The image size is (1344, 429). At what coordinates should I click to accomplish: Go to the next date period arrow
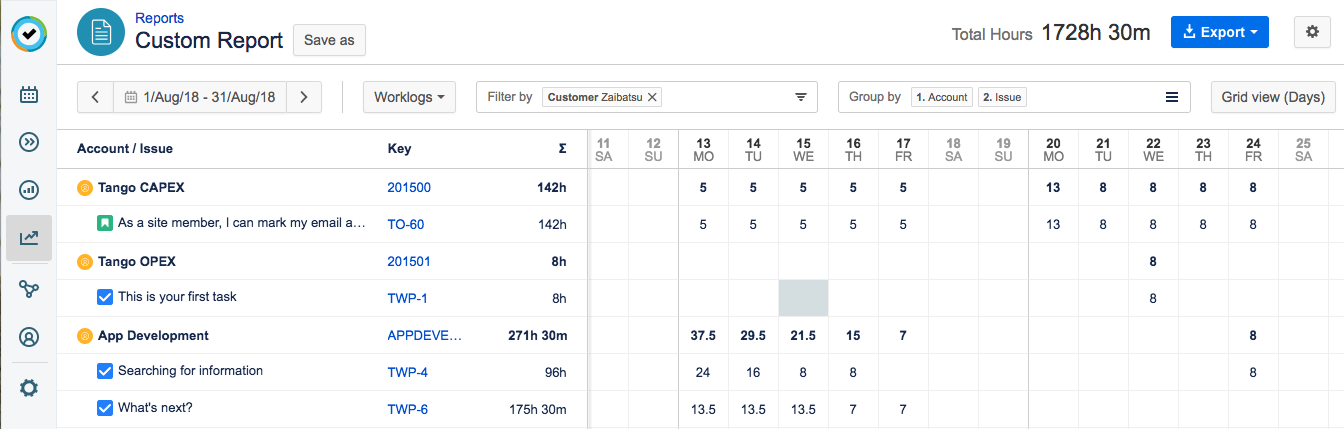pos(304,97)
